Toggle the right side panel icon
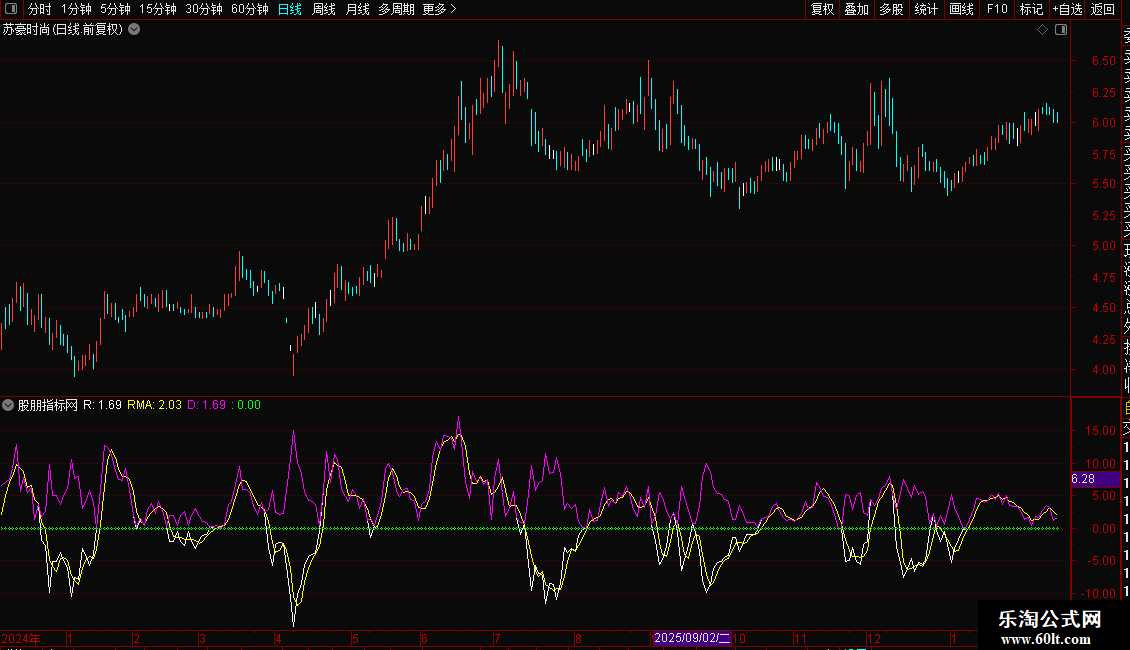This screenshot has width=1130, height=650. [1060, 30]
